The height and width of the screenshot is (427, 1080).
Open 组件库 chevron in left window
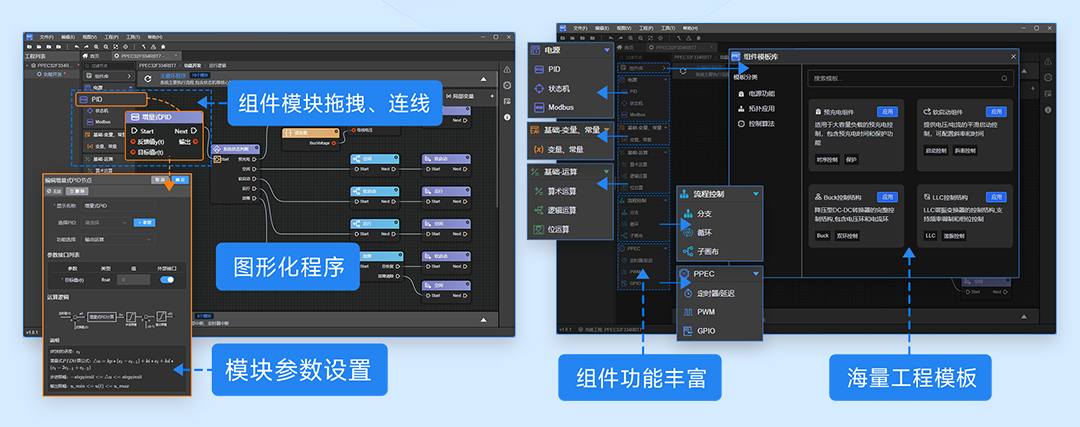coord(129,76)
